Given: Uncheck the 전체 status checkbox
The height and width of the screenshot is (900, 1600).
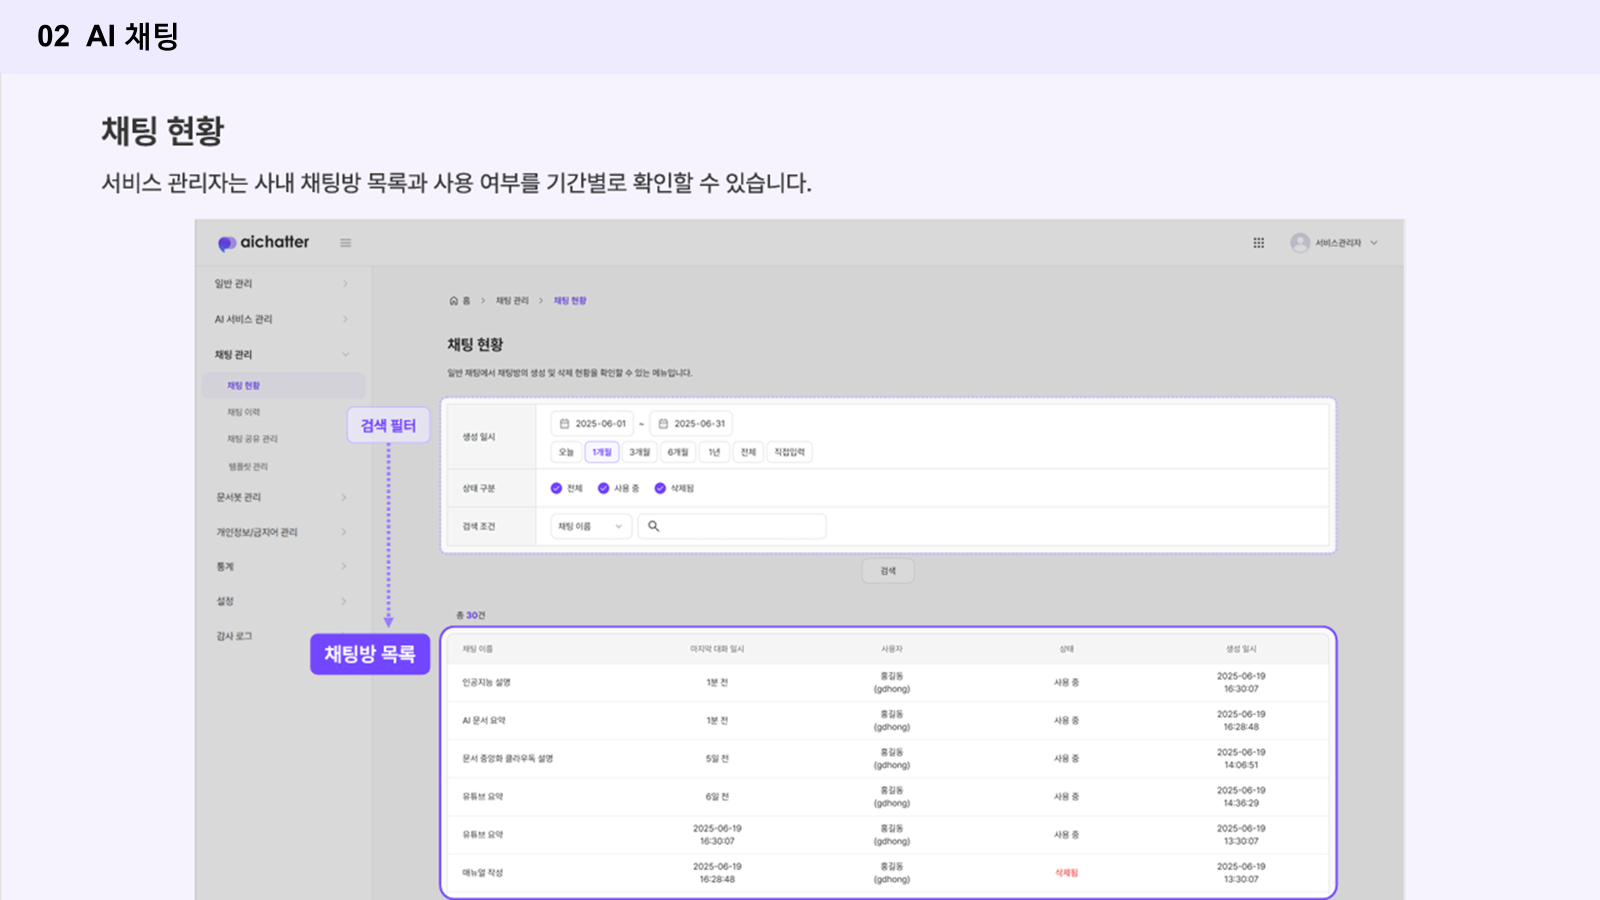Looking at the screenshot, I should 556,489.
